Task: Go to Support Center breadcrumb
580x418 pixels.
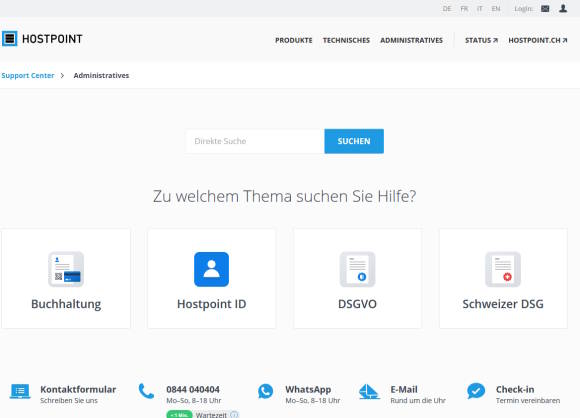Action: (28, 75)
